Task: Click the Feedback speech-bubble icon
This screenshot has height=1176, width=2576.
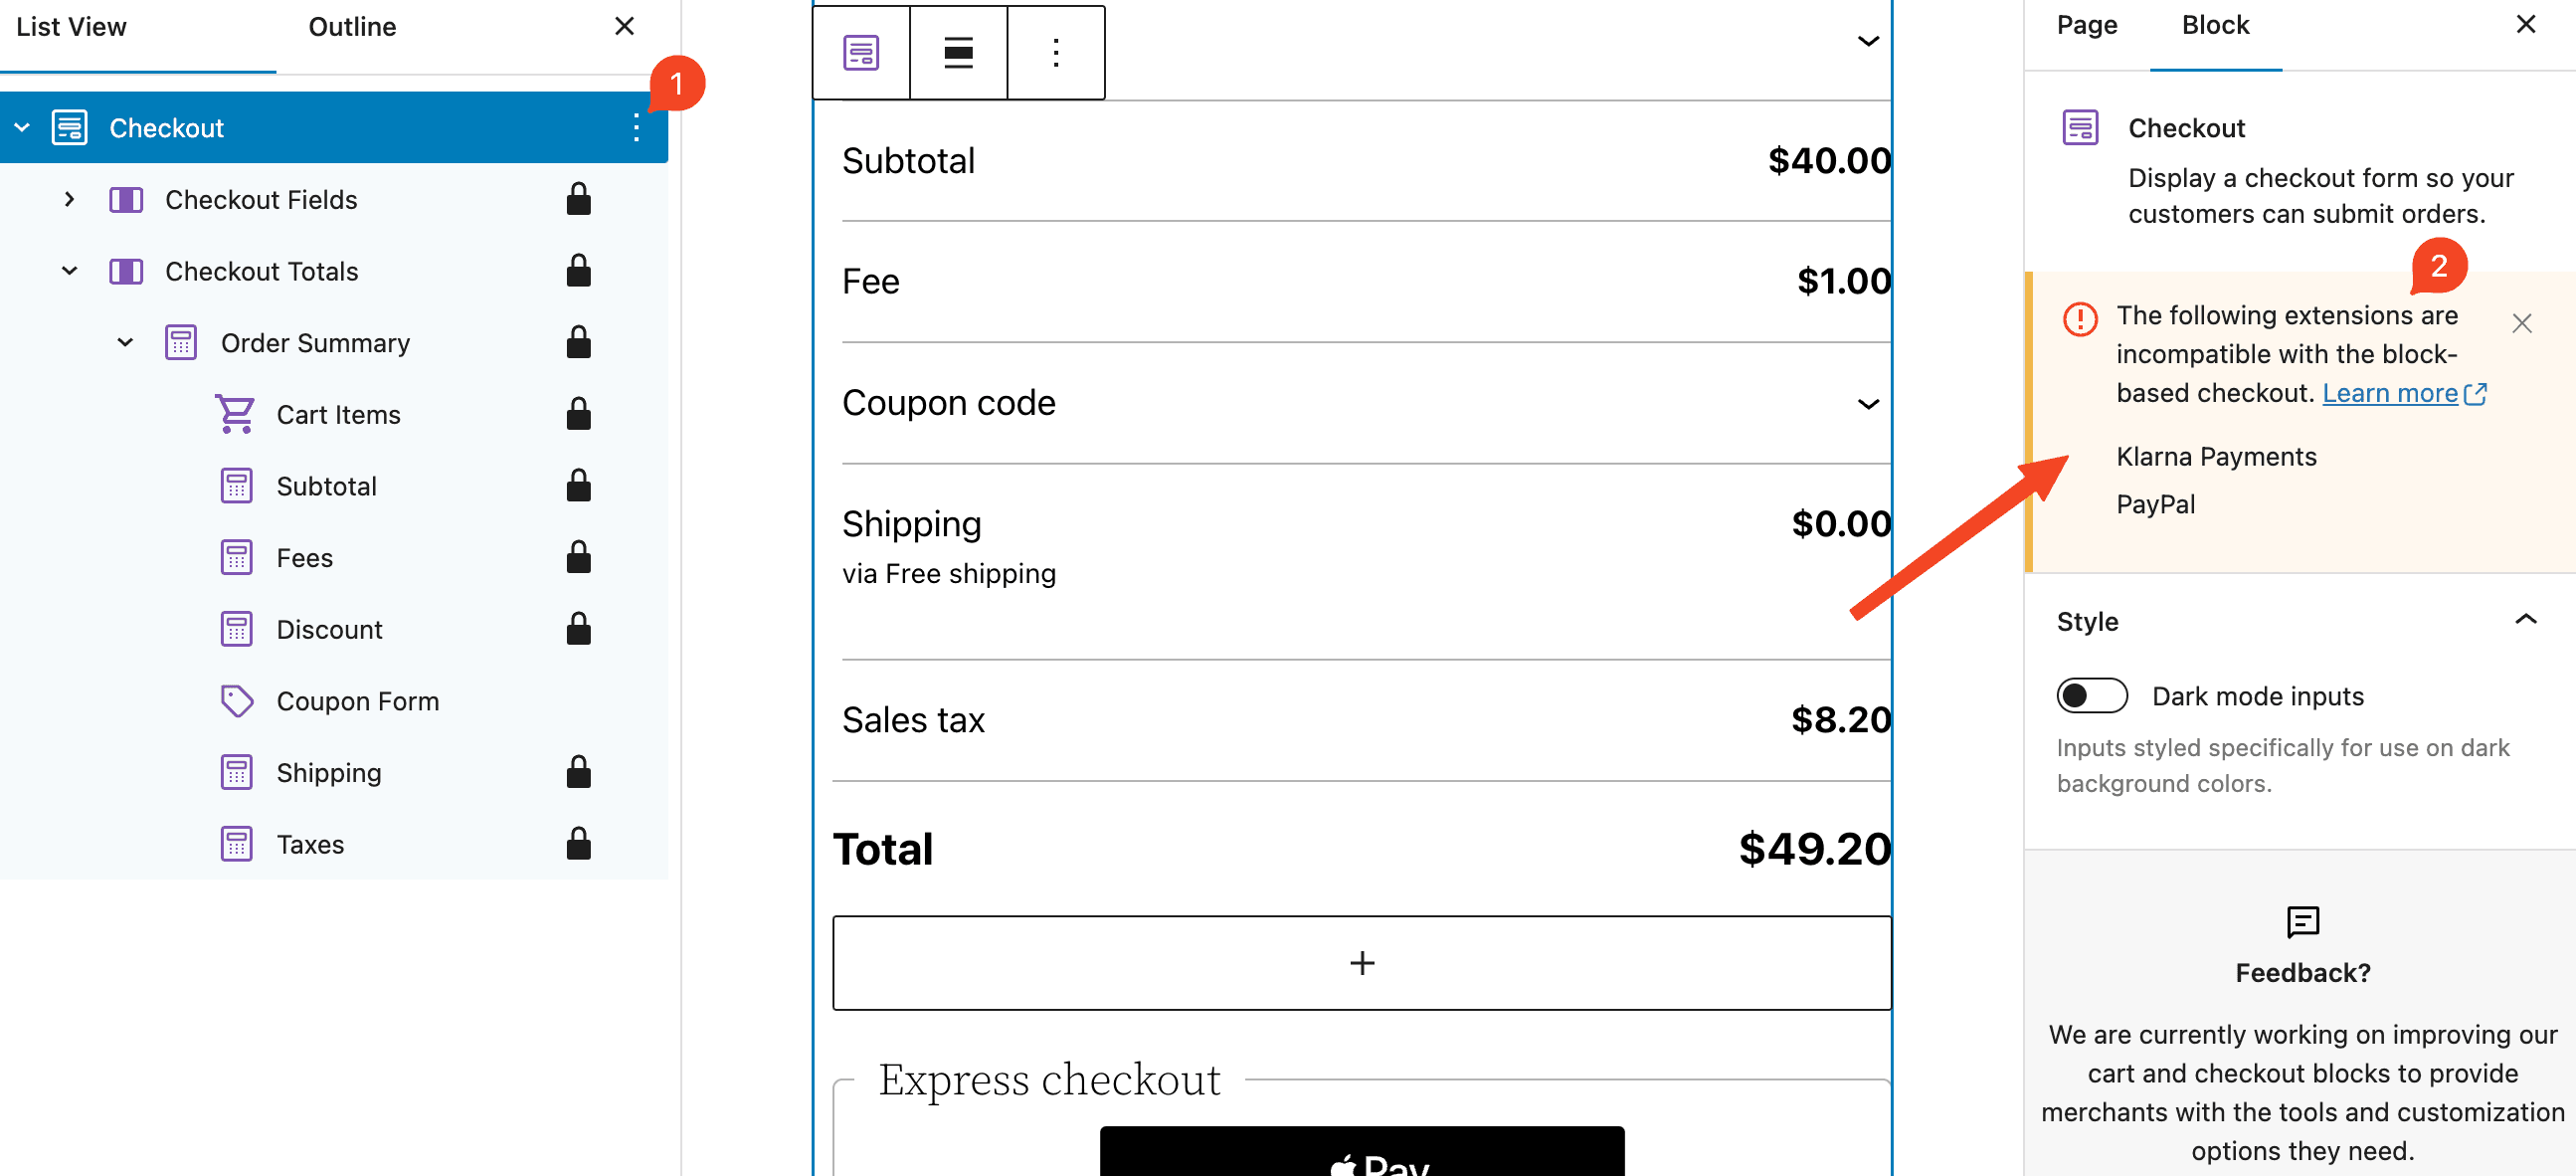Action: (2302, 921)
